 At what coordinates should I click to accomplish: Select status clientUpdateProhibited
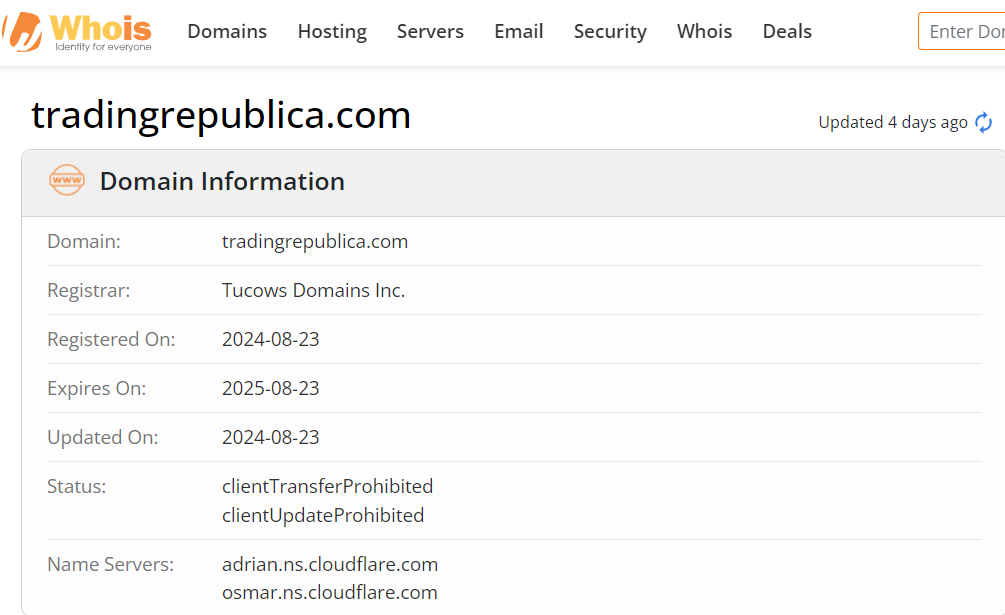click(323, 515)
